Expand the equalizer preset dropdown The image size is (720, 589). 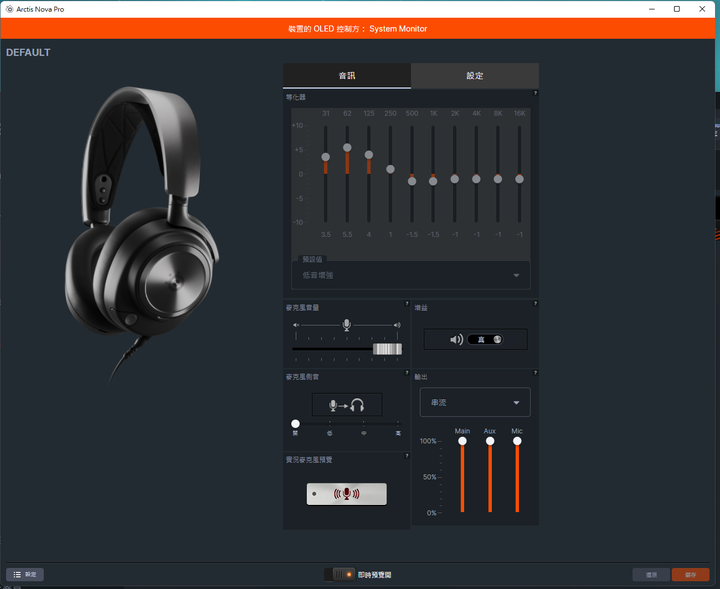411,275
